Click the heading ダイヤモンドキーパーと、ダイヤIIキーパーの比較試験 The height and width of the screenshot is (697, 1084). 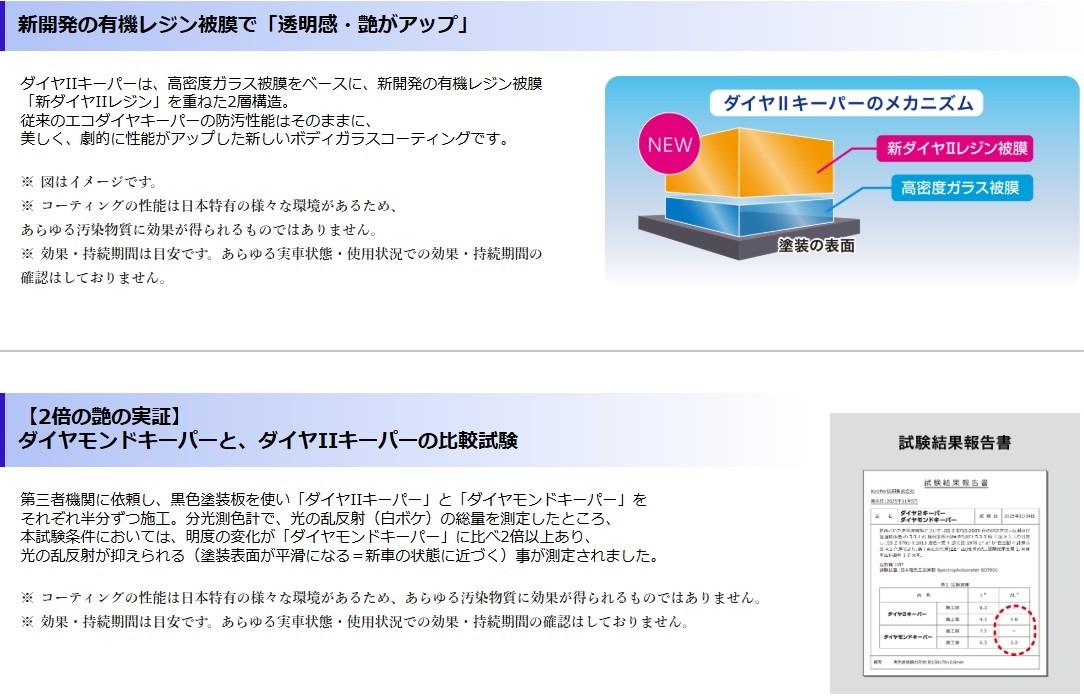pyautogui.click(x=268, y=440)
